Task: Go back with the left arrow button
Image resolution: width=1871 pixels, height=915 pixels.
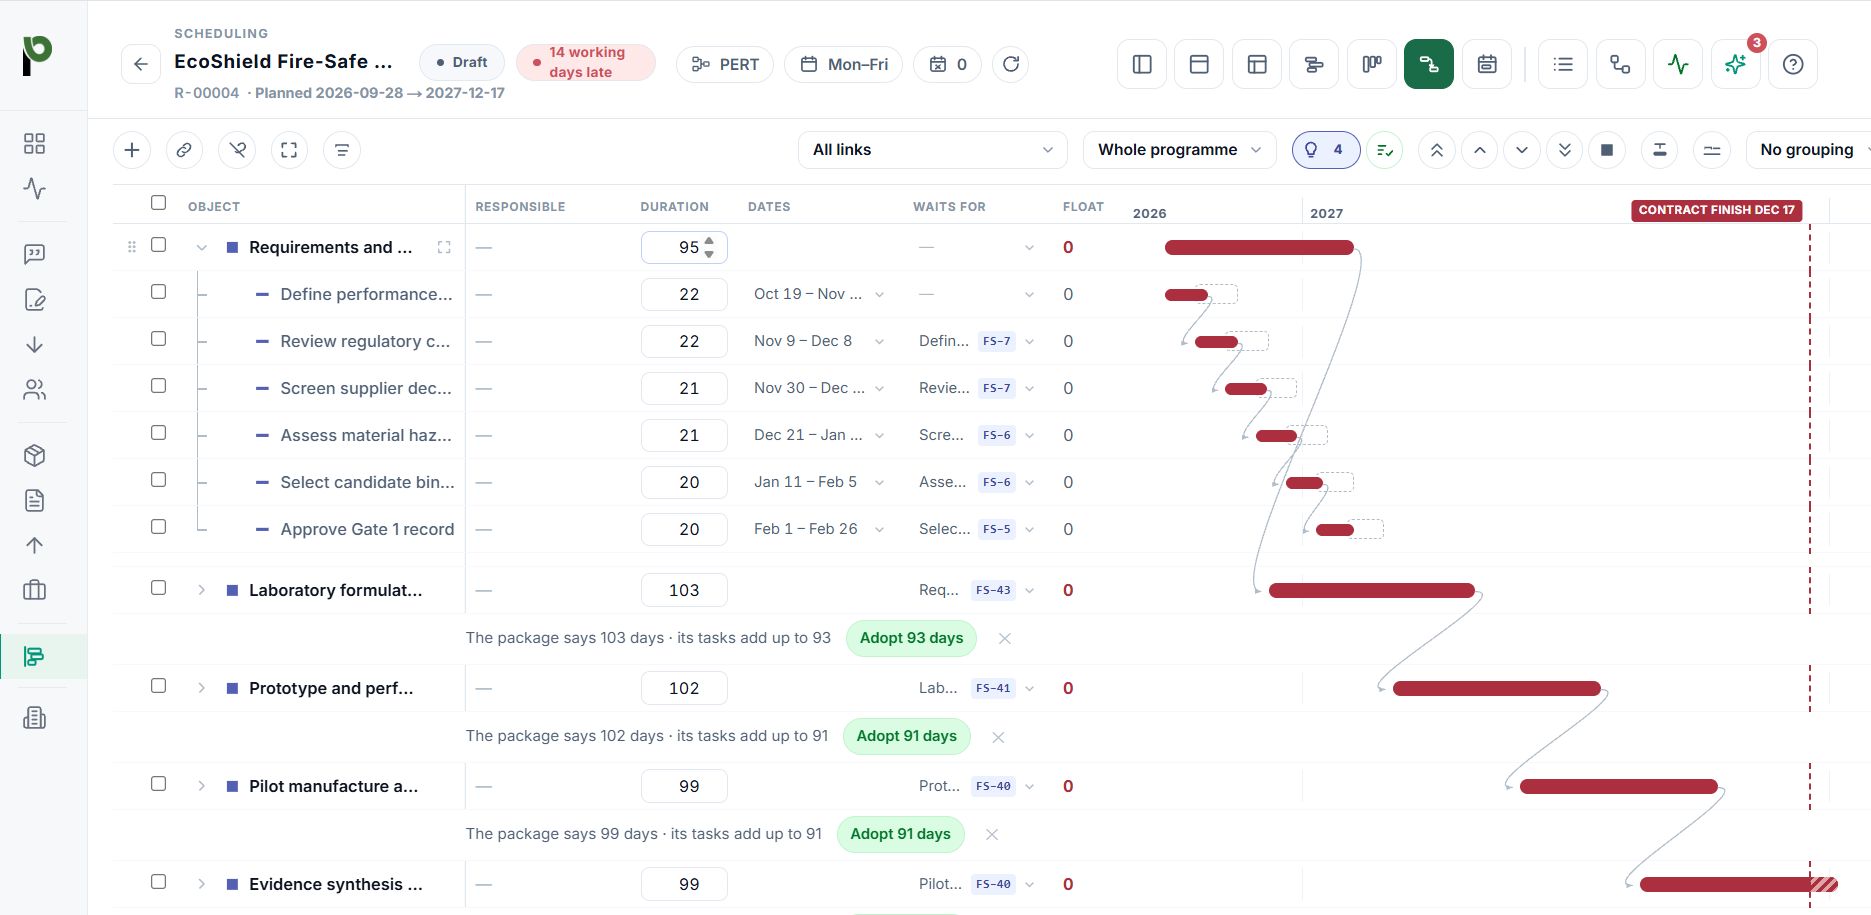Action: point(141,64)
